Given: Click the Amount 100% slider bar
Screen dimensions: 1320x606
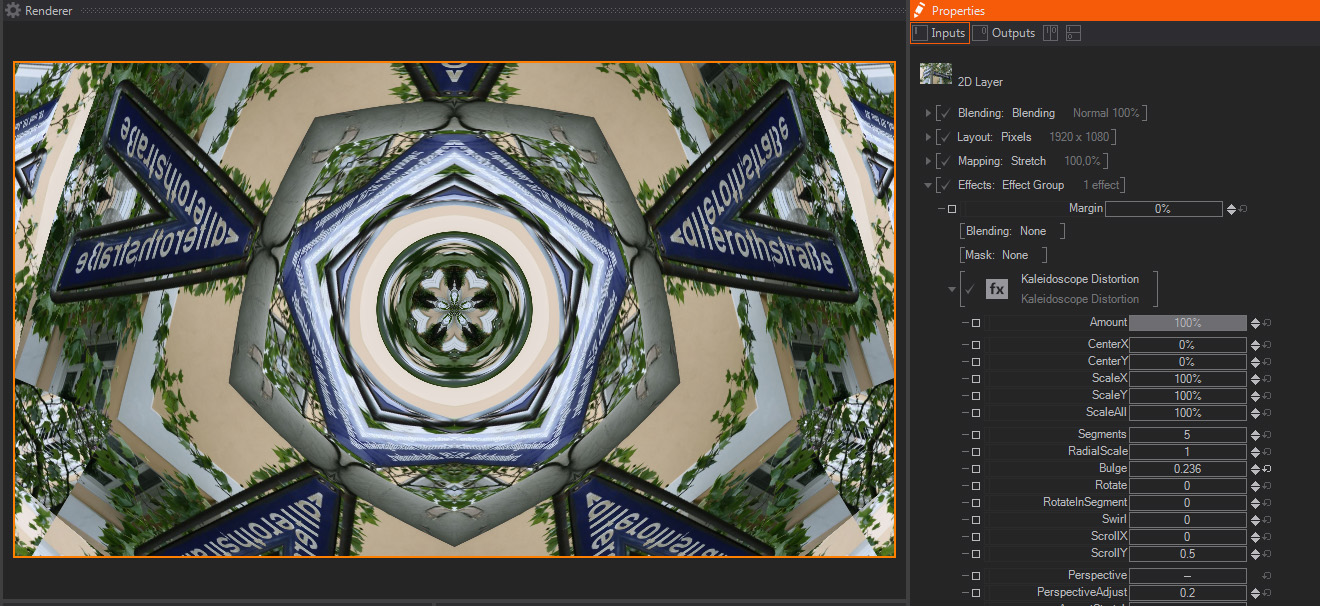Looking at the screenshot, I should [x=1187, y=323].
